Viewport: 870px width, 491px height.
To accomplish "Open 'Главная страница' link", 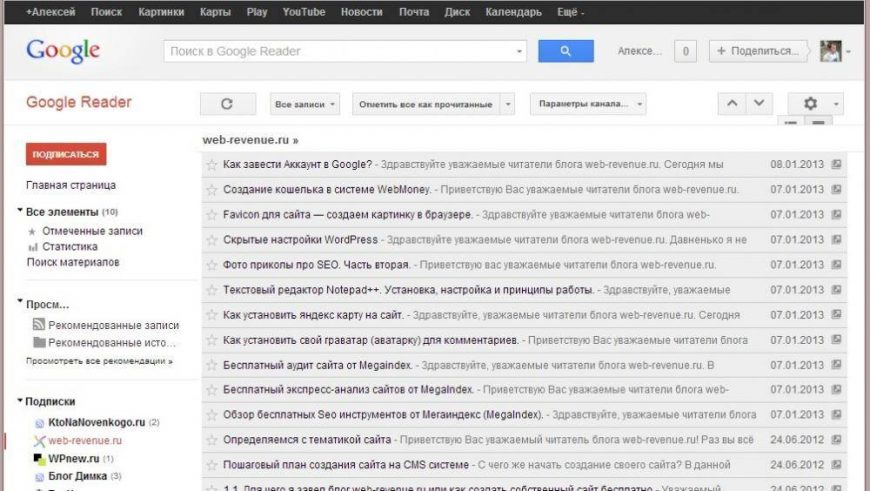I will (x=71, y=185).
